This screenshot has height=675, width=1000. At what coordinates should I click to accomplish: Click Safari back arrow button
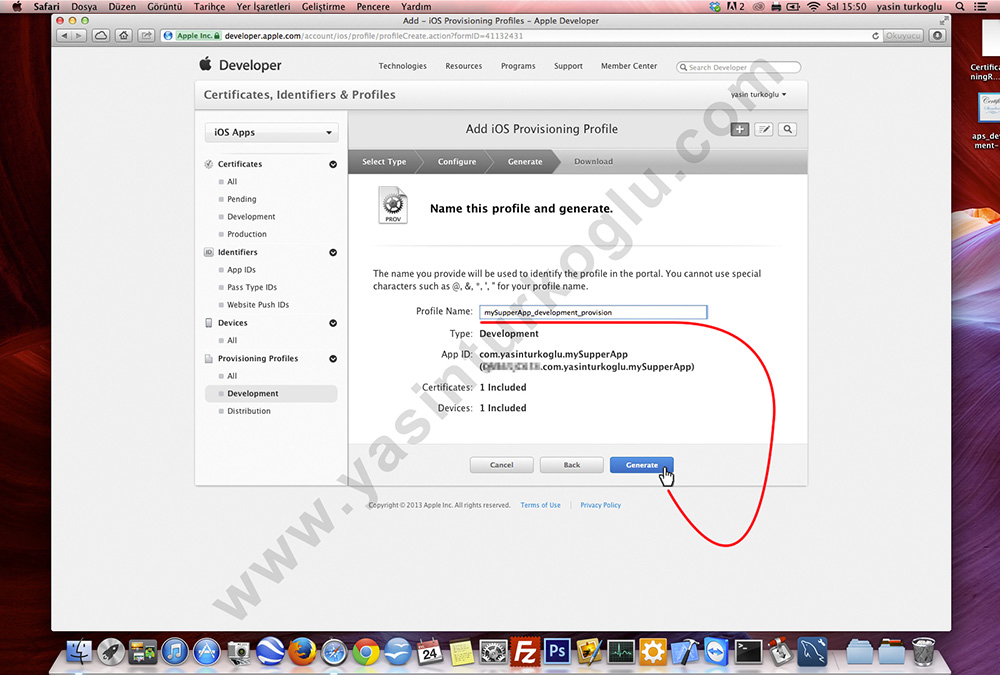point(65,36)
